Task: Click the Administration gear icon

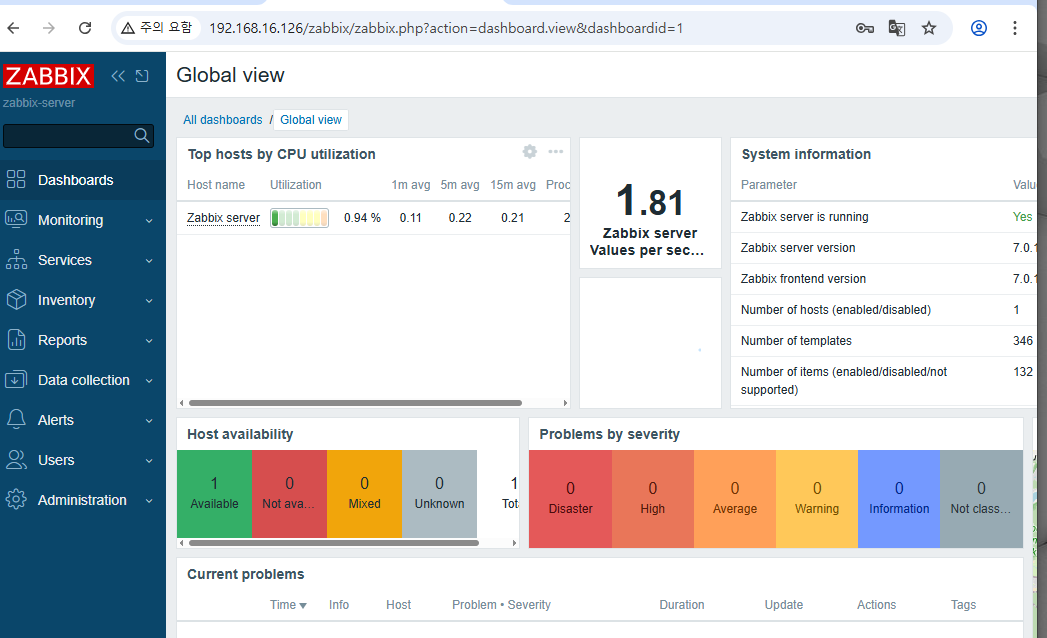Action: coord(16,500)
